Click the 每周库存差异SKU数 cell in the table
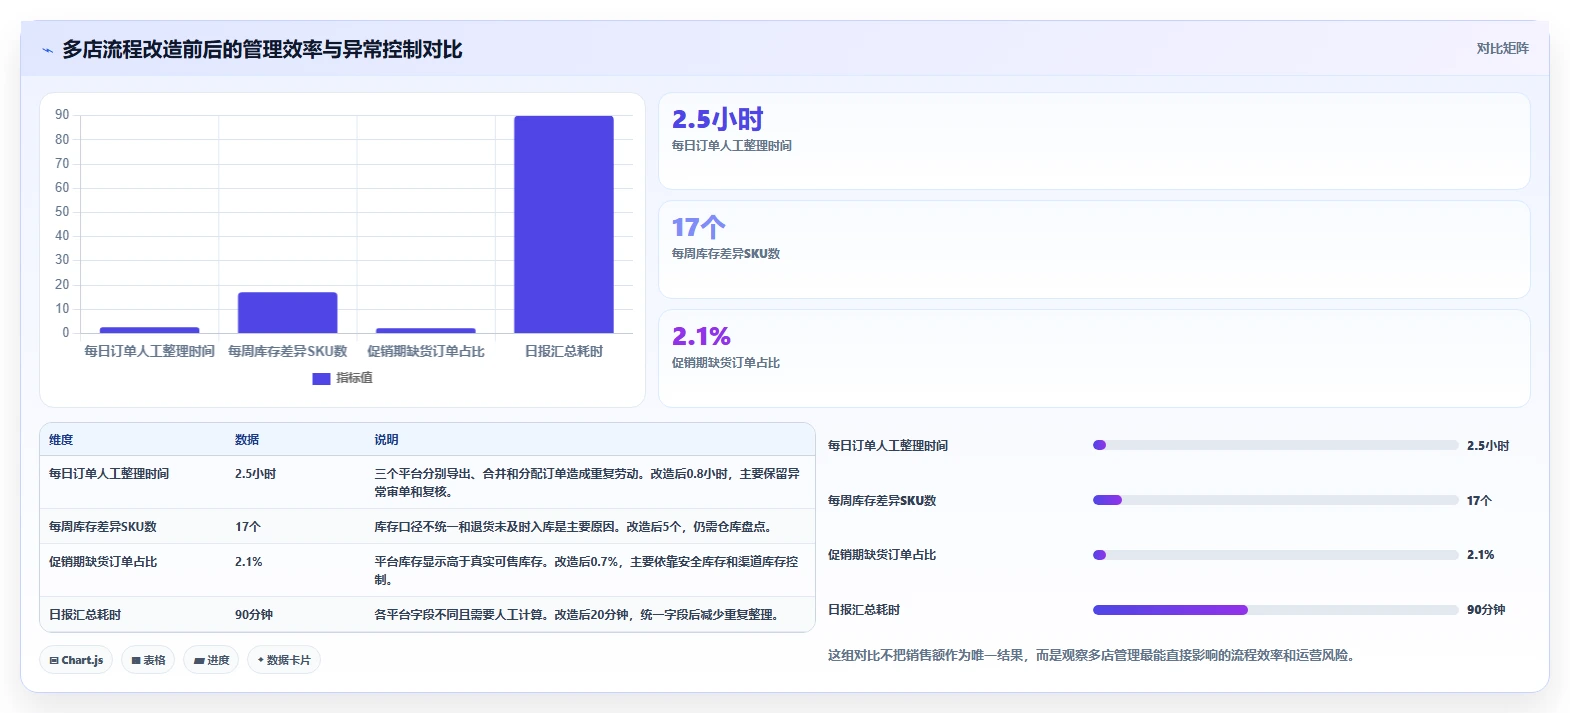 103,527
